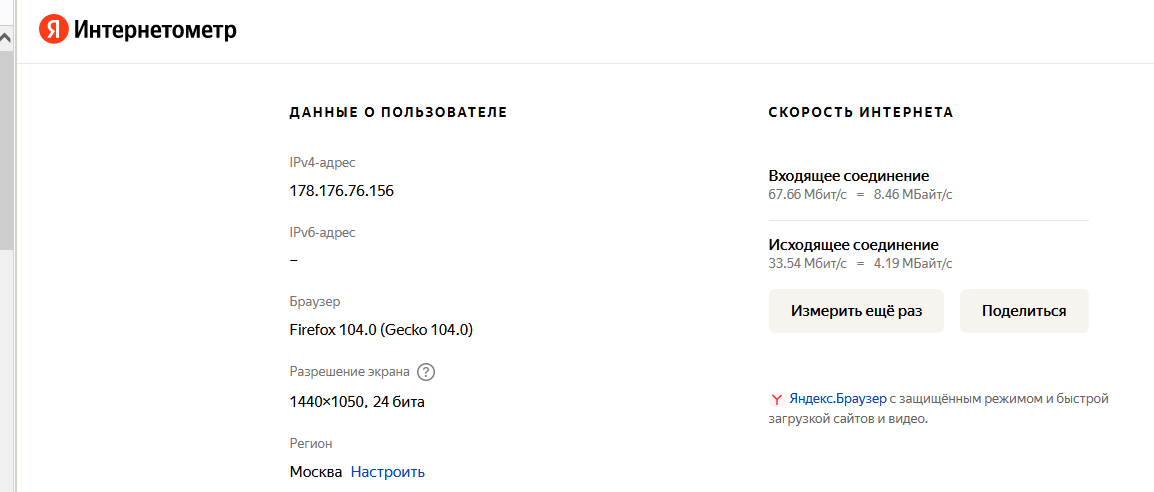This screenshot has width=1154, height=492.
Task: Click the Москва region text
Action: [x=315, y=472]
